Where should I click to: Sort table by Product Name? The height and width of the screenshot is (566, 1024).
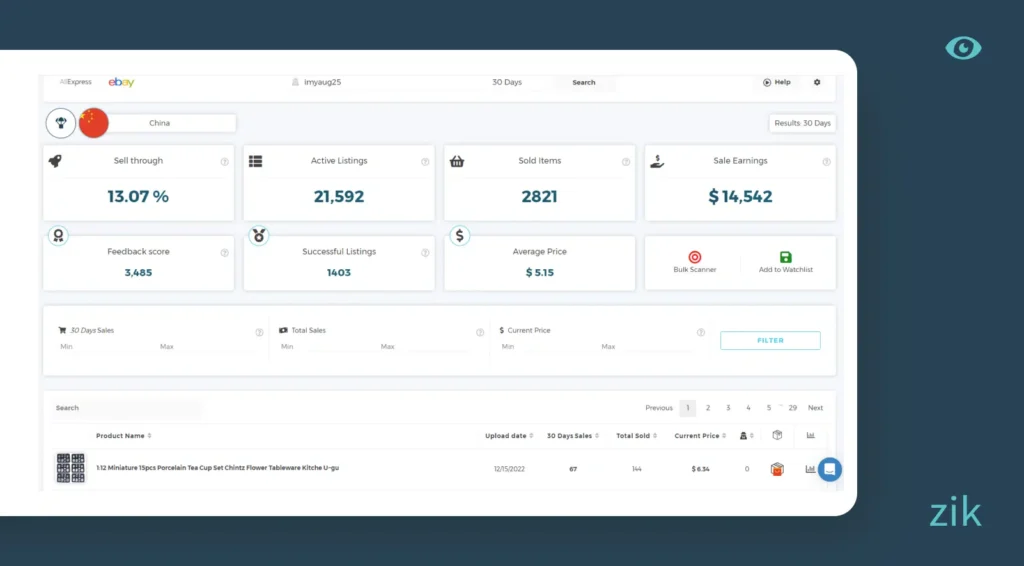[124, 436]
